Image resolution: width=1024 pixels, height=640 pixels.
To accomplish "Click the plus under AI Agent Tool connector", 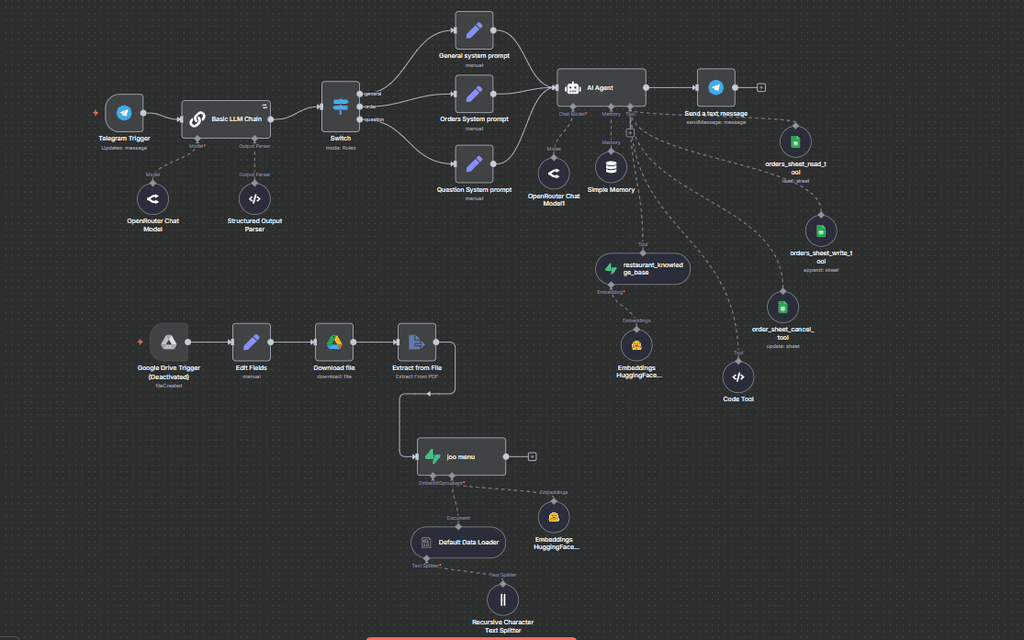I will (x=630, y=133).
